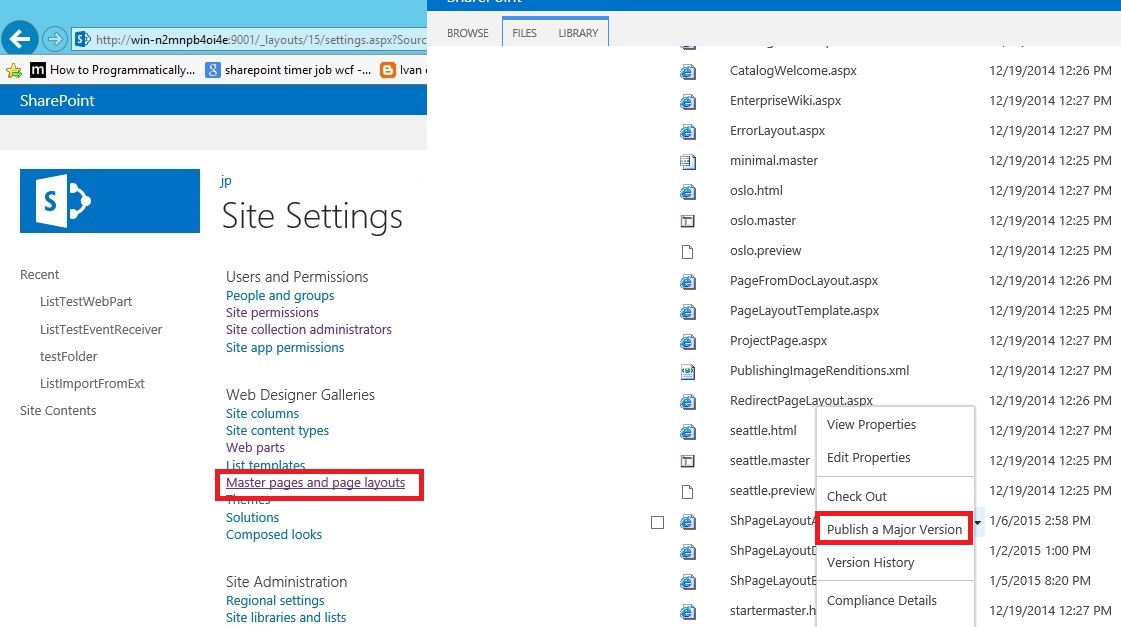
Task: Open dropdown arrow beside ShPageLayoutA item
Action: (x=977, y=523)
